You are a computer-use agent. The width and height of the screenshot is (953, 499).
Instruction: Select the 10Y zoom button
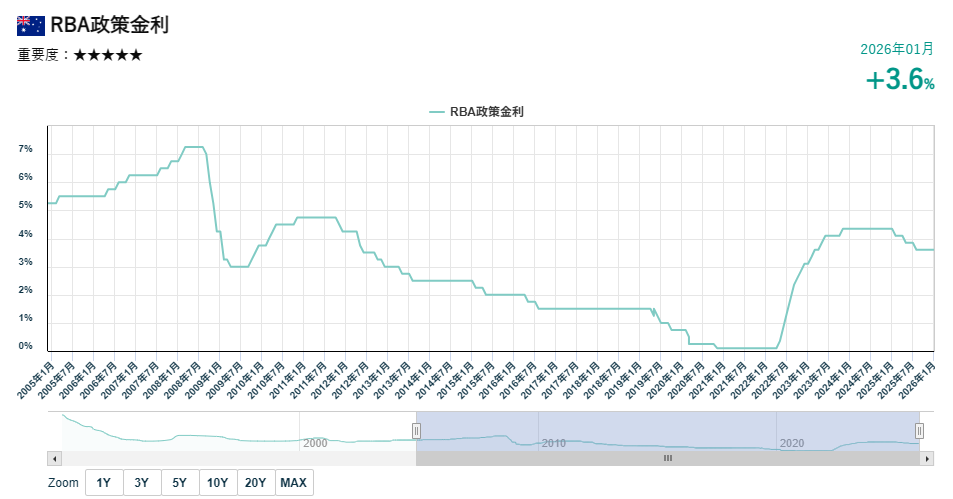tap(218, 483)
